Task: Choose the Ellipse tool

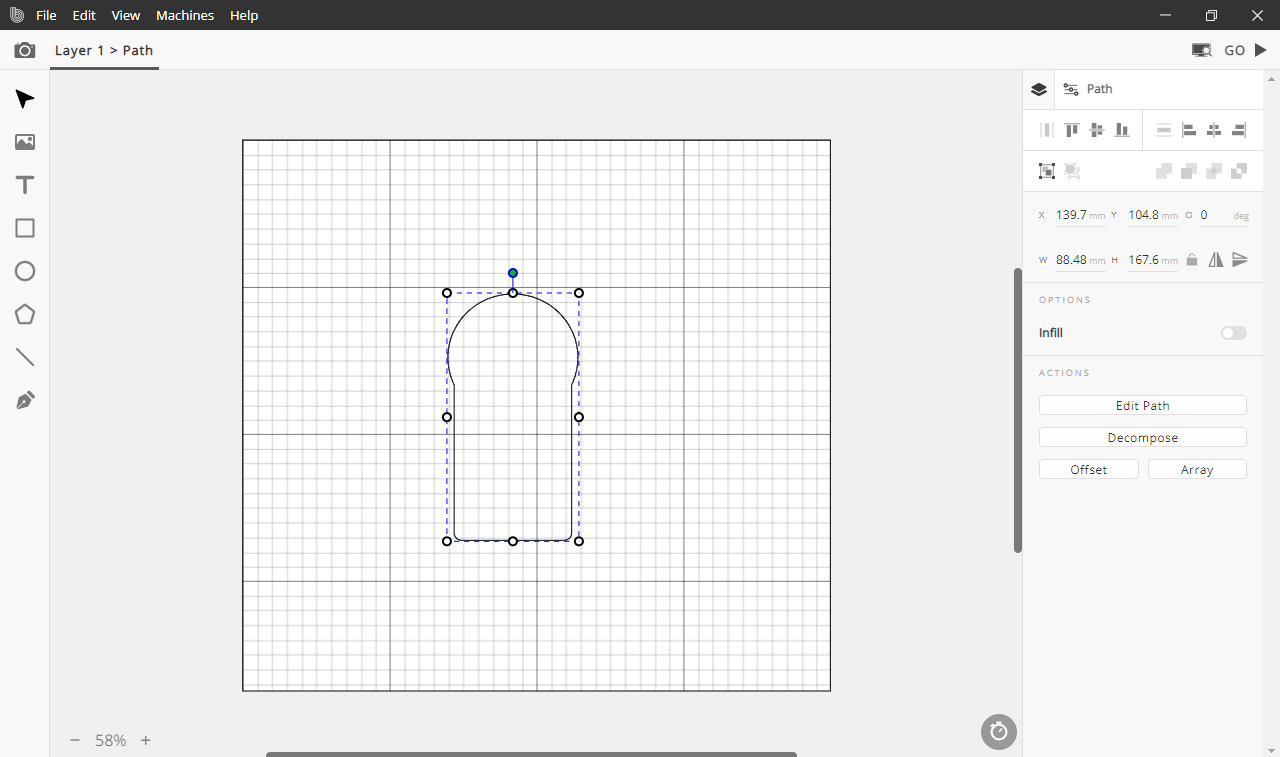Action: coord(25,271)
